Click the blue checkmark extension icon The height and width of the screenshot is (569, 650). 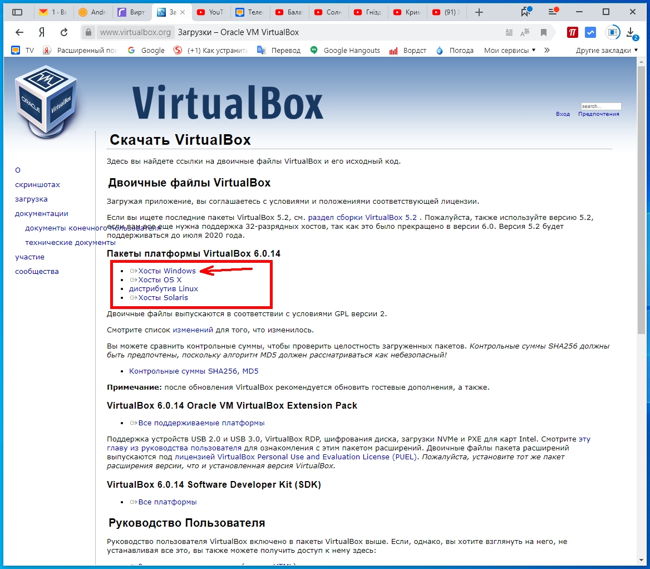(x=590, y=32)
